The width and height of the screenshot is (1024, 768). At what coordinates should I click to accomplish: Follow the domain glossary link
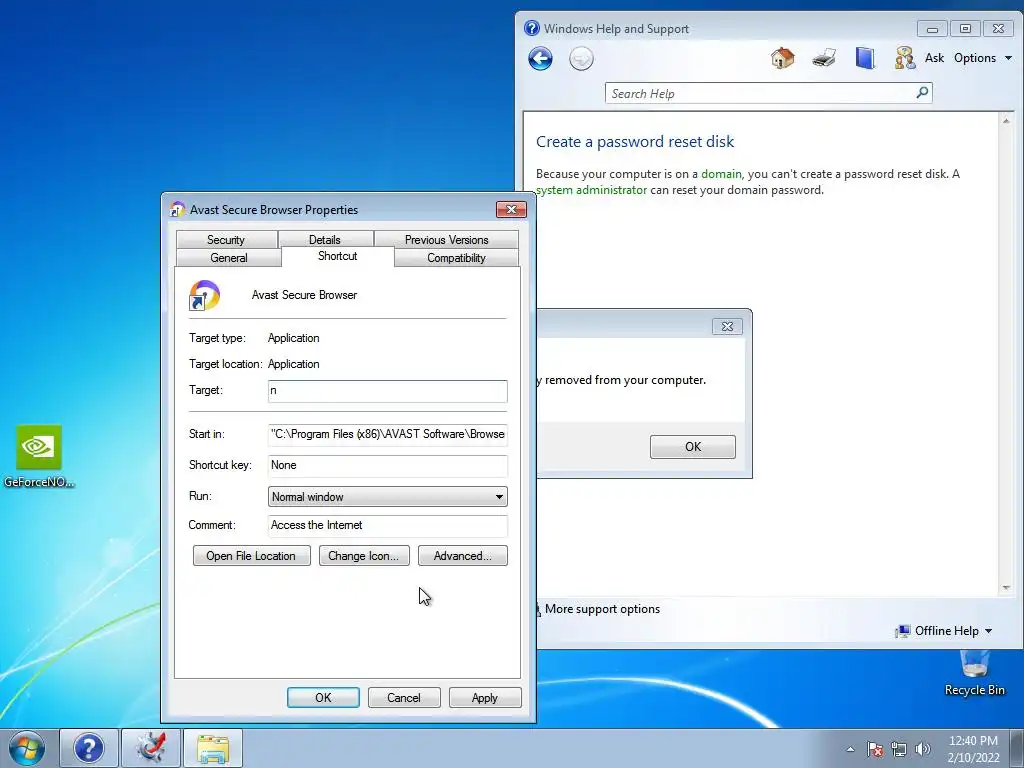(721, 174)
